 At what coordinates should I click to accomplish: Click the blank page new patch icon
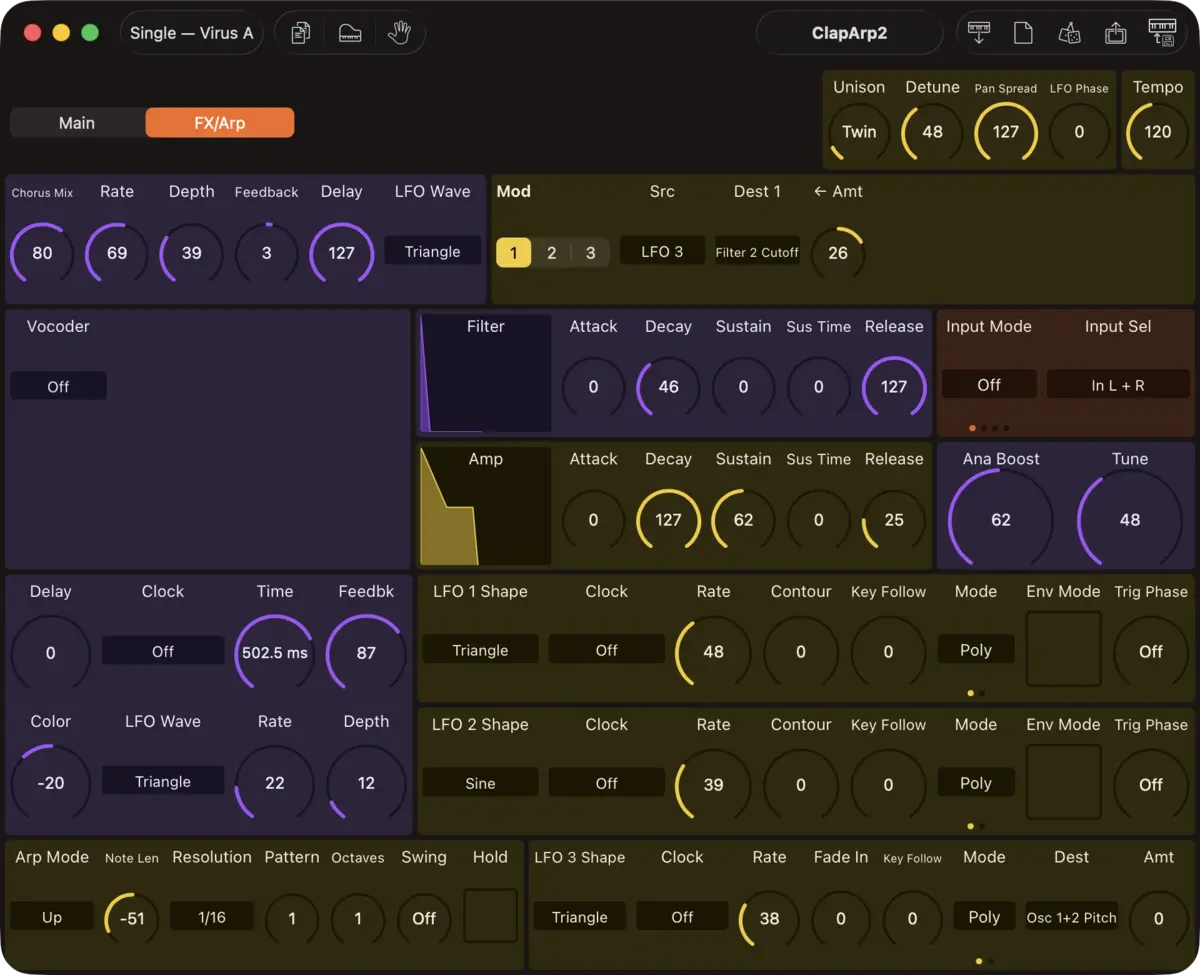1023,33
